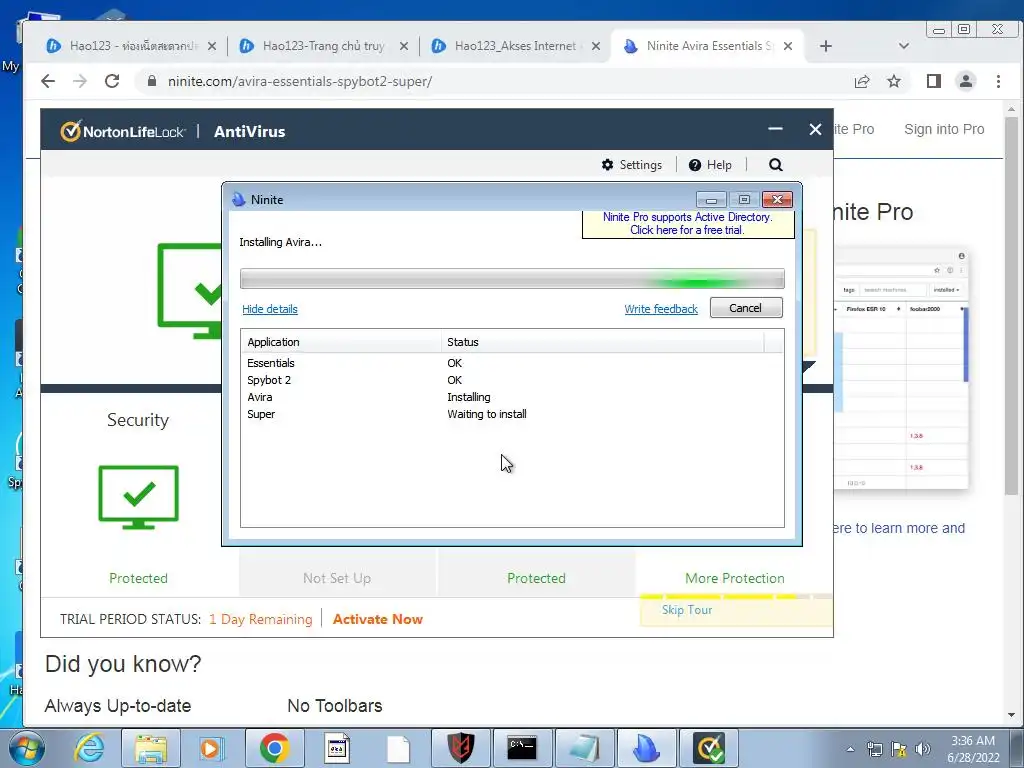Click Sign into Pro on Ninite page

(944, 129)
